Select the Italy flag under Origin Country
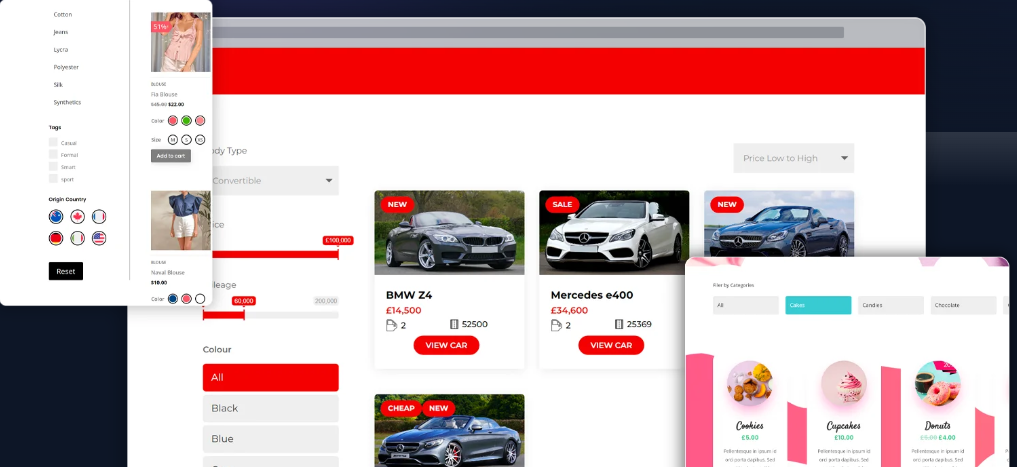Viewport: 1017px width, 467px height. 78,238
